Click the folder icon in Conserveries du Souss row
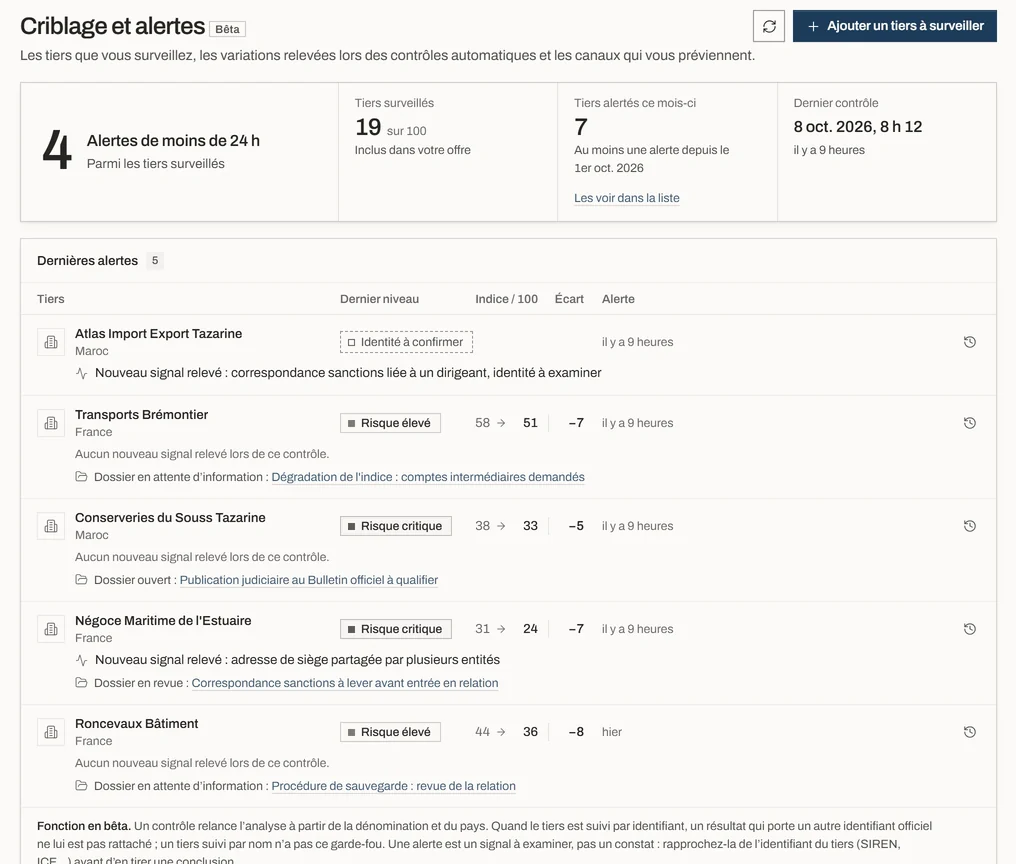The image size is (1016, 864). coord(81,580)
